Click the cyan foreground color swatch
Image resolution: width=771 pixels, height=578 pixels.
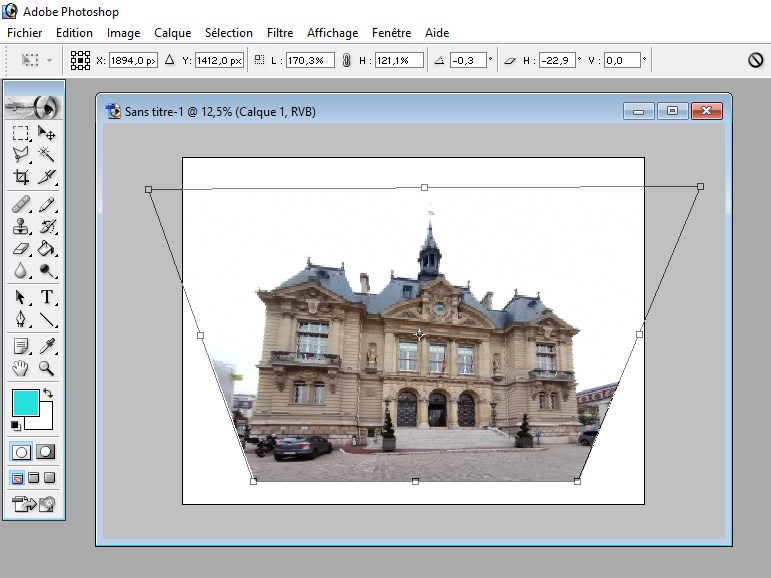pos(25,403)
